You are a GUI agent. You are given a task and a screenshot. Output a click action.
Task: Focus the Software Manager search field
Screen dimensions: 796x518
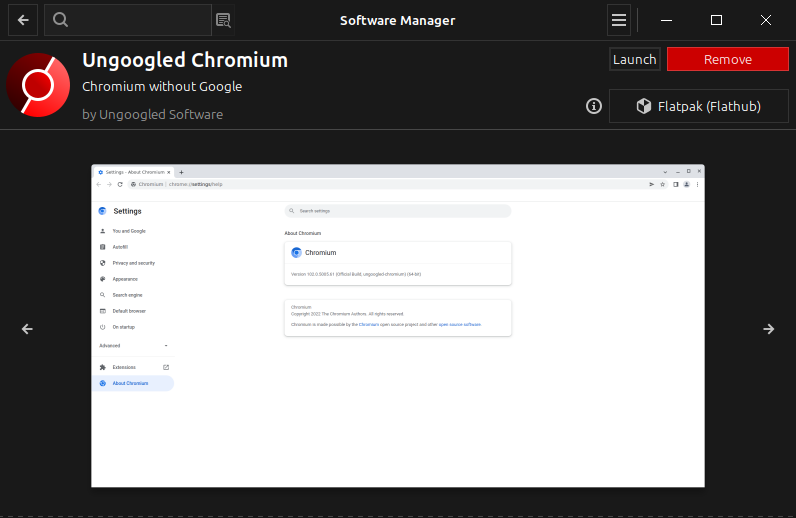128,20
